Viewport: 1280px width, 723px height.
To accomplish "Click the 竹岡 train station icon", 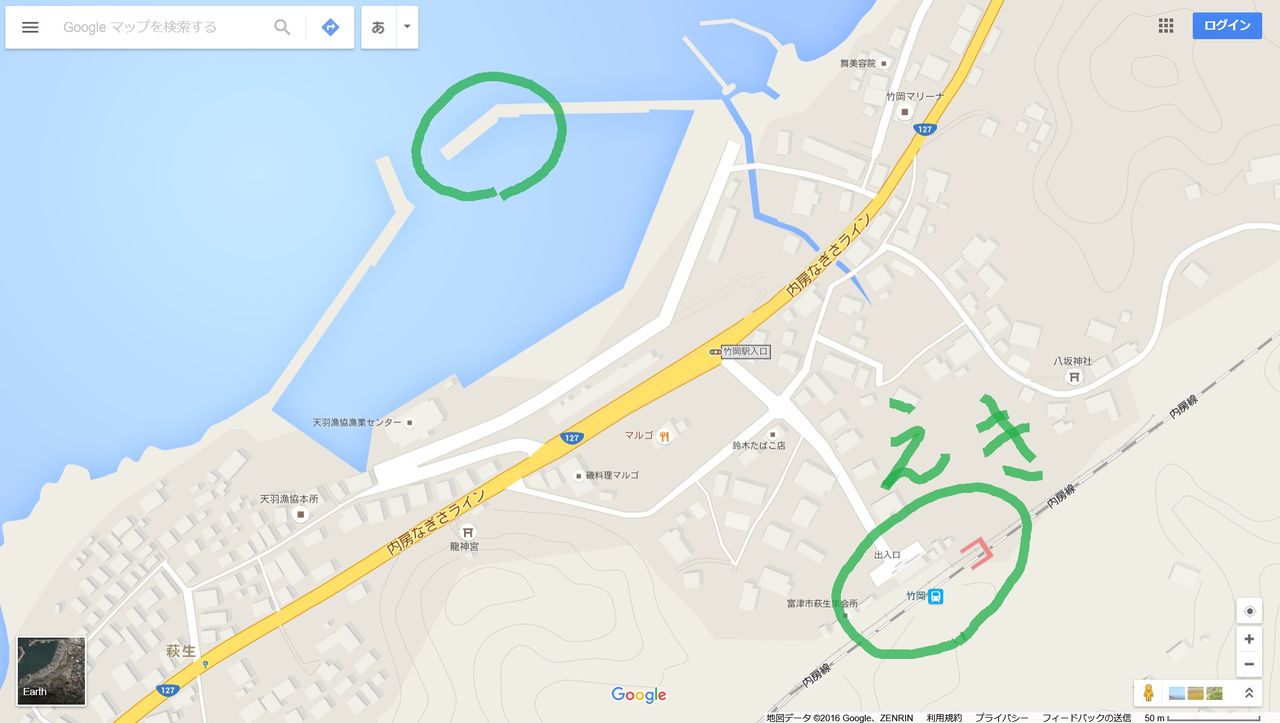I will (936, 597).
